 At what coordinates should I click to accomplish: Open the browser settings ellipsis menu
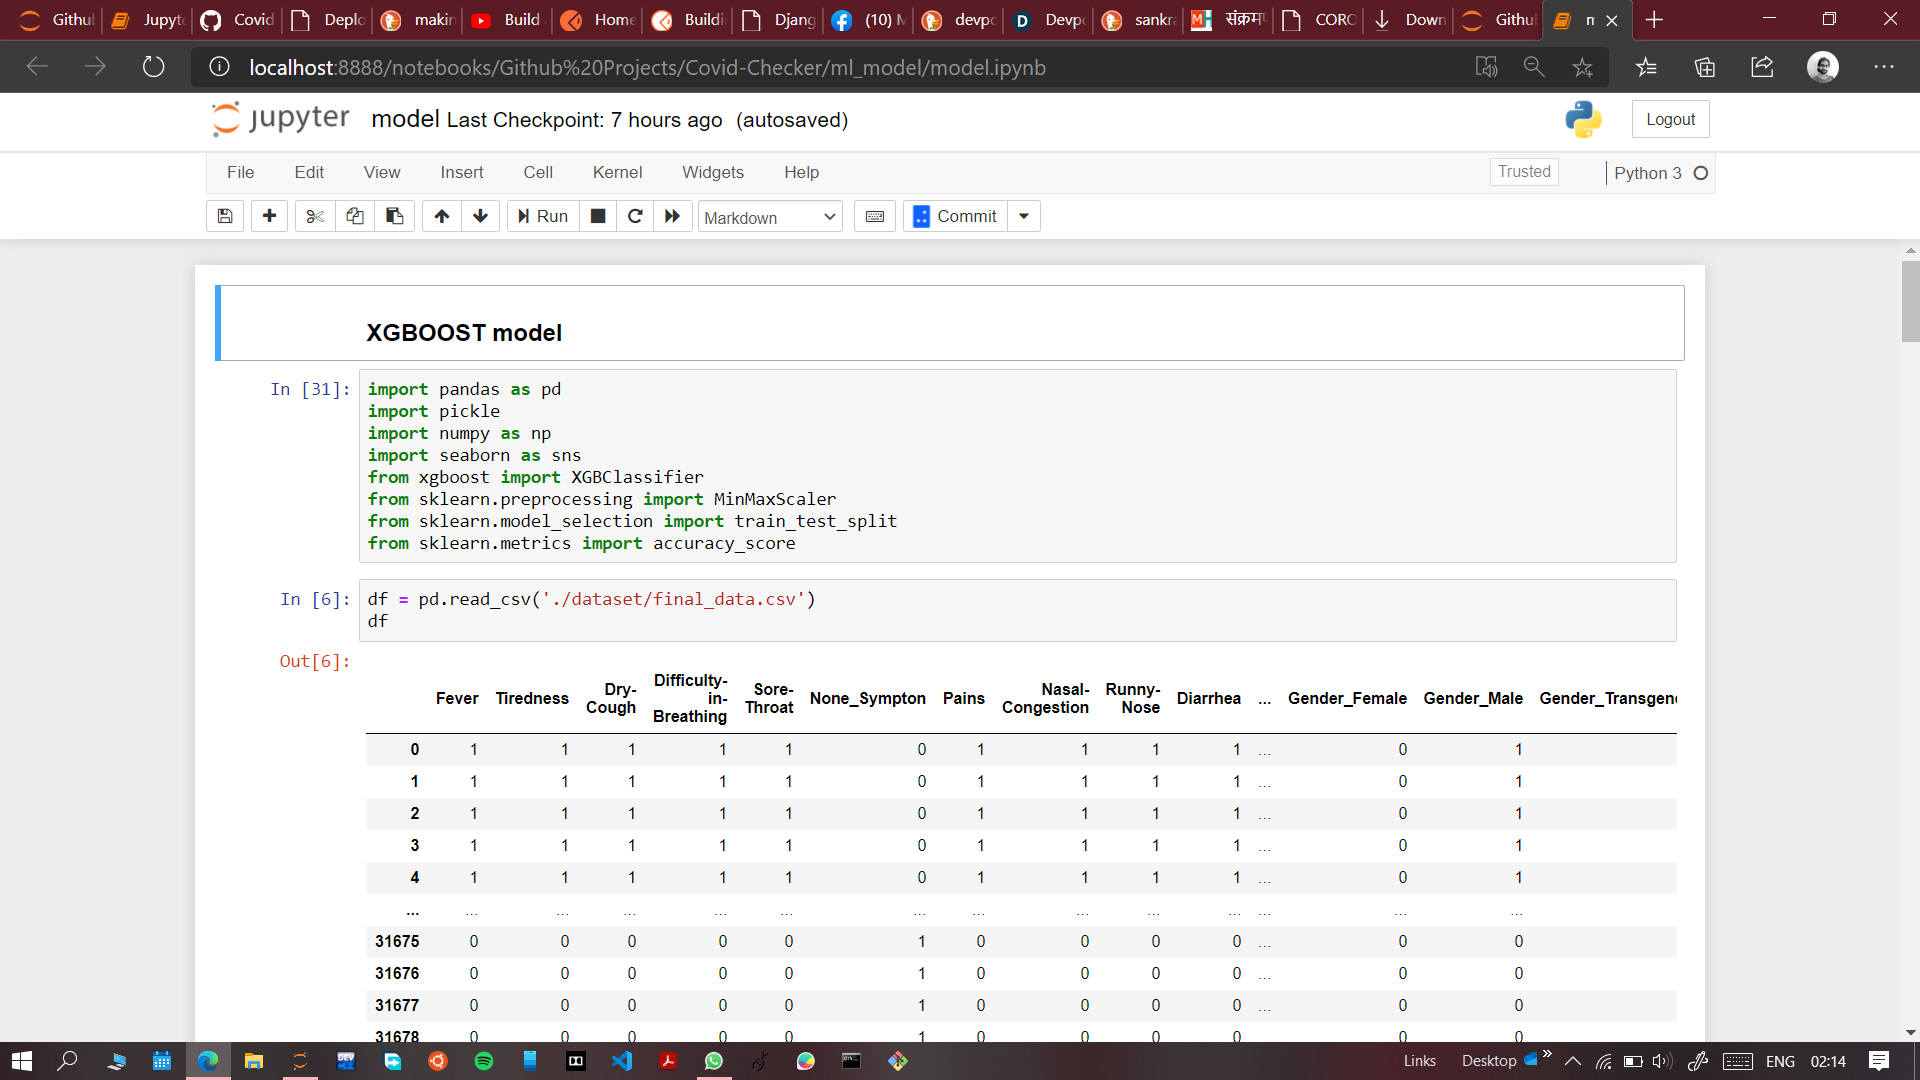pos(1884,67)
